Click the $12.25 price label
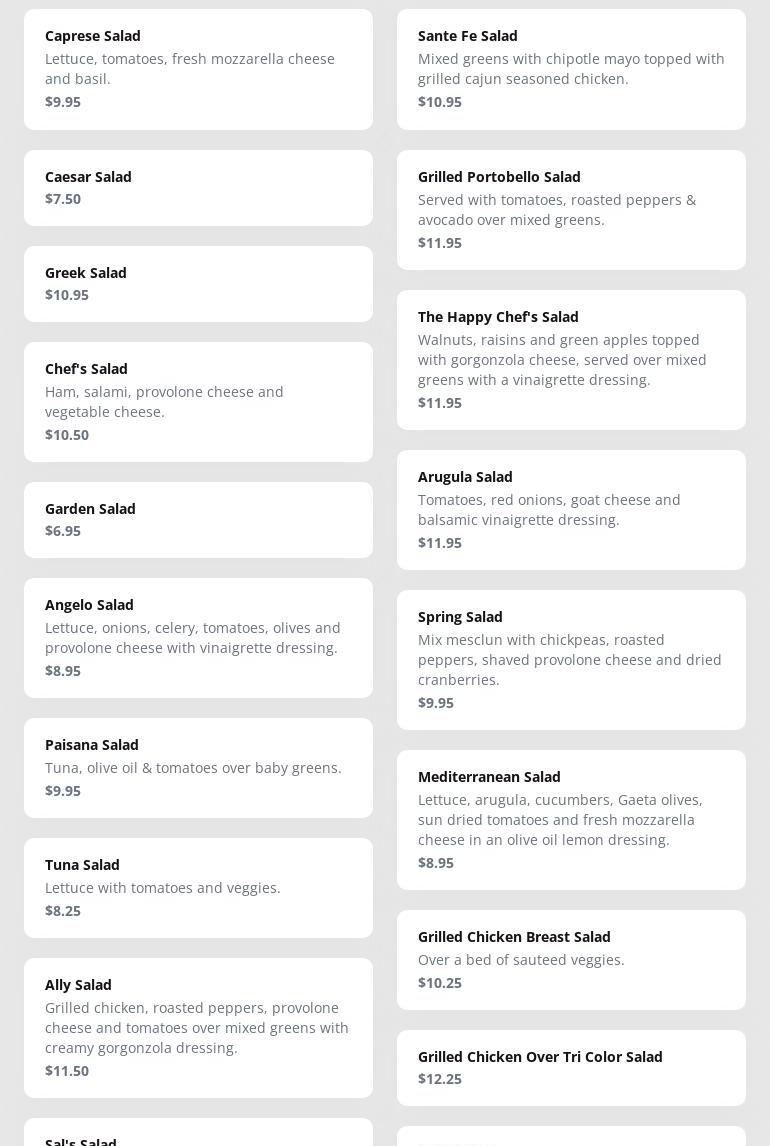The width and height of the screenshot is (770, 1146). click(440, 1079)
